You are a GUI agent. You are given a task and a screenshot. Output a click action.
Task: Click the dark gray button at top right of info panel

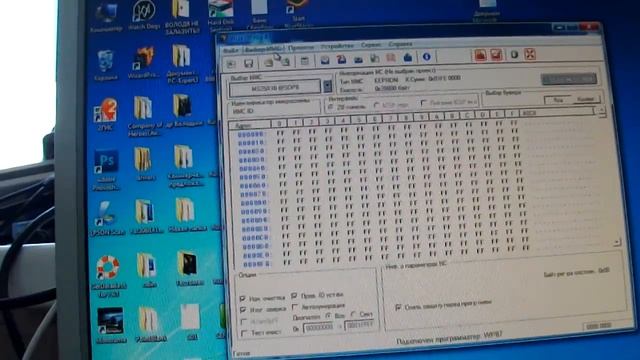569,79
